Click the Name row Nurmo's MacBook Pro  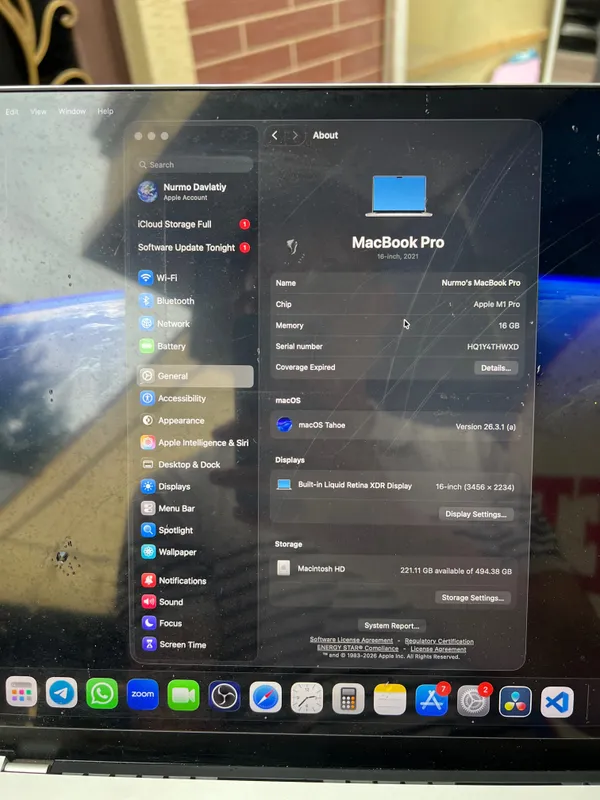coord(397,283)
